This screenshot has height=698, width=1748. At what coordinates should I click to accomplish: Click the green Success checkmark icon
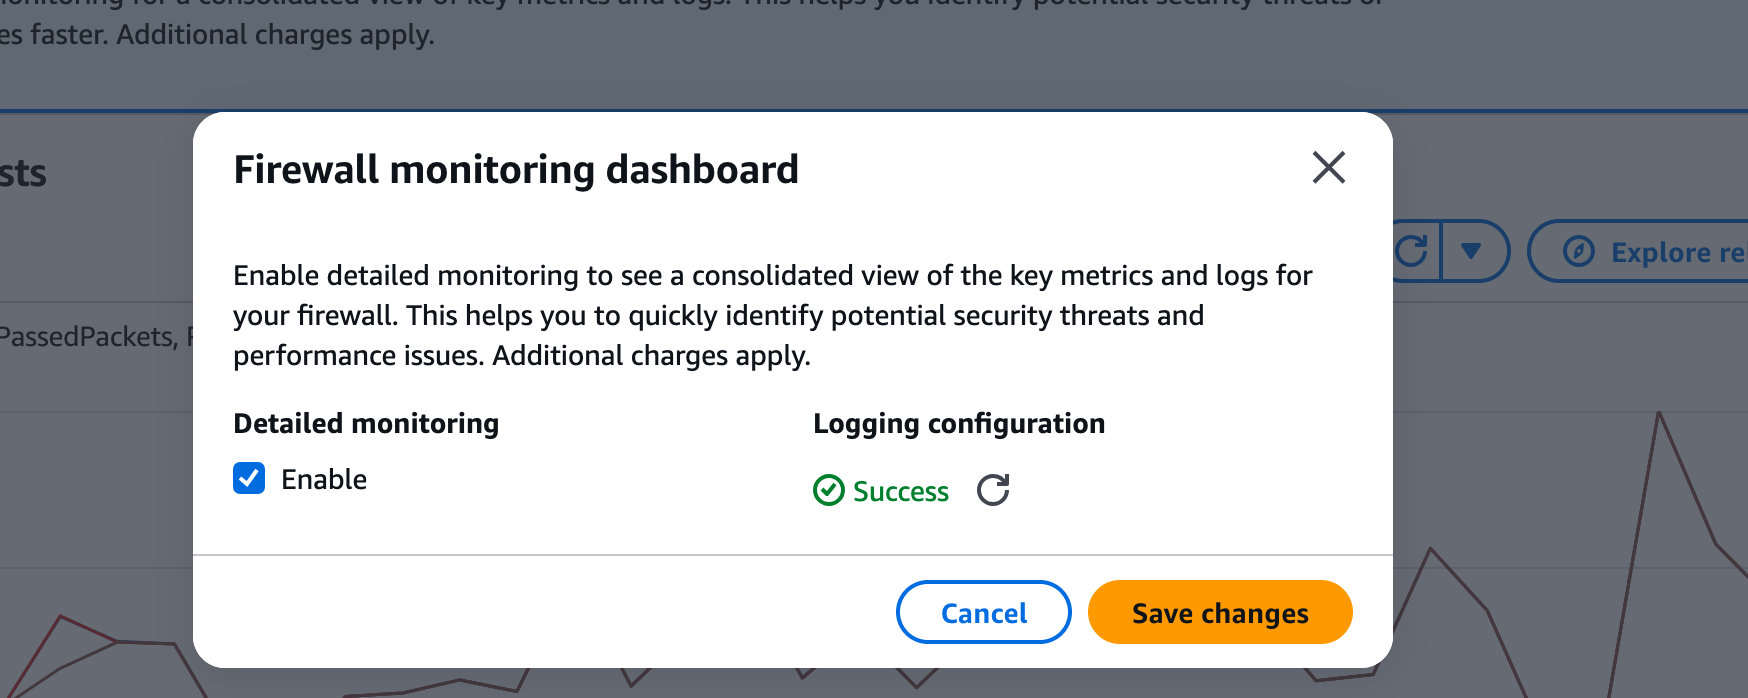(829, 491)
